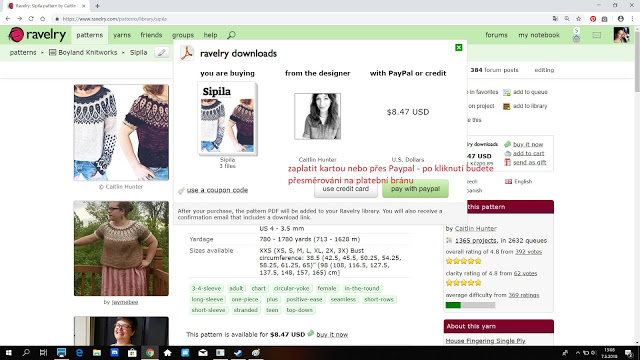Click use a coupon code link
Screen dimensions: 640x360
[x=217, y=190]
